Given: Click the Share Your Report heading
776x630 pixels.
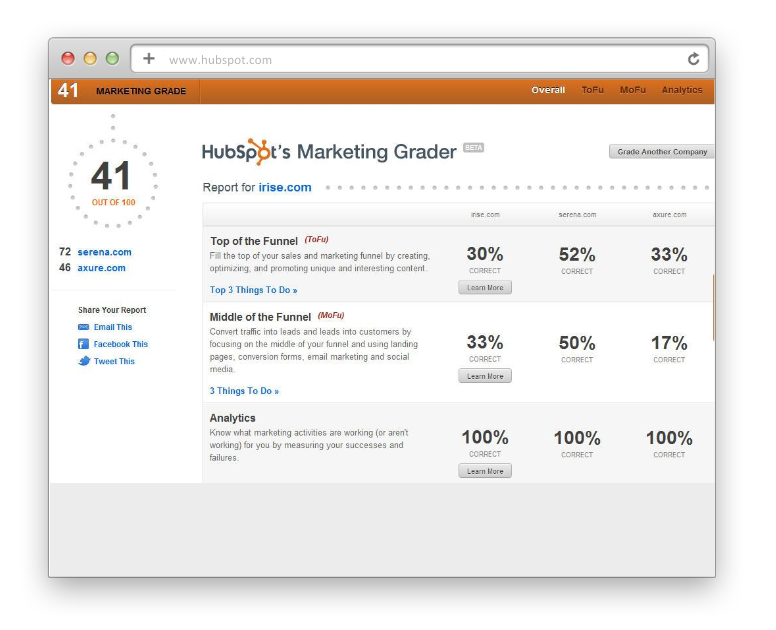Looking at the screenshot, I should pyautogui.click(x=112, y=310).
